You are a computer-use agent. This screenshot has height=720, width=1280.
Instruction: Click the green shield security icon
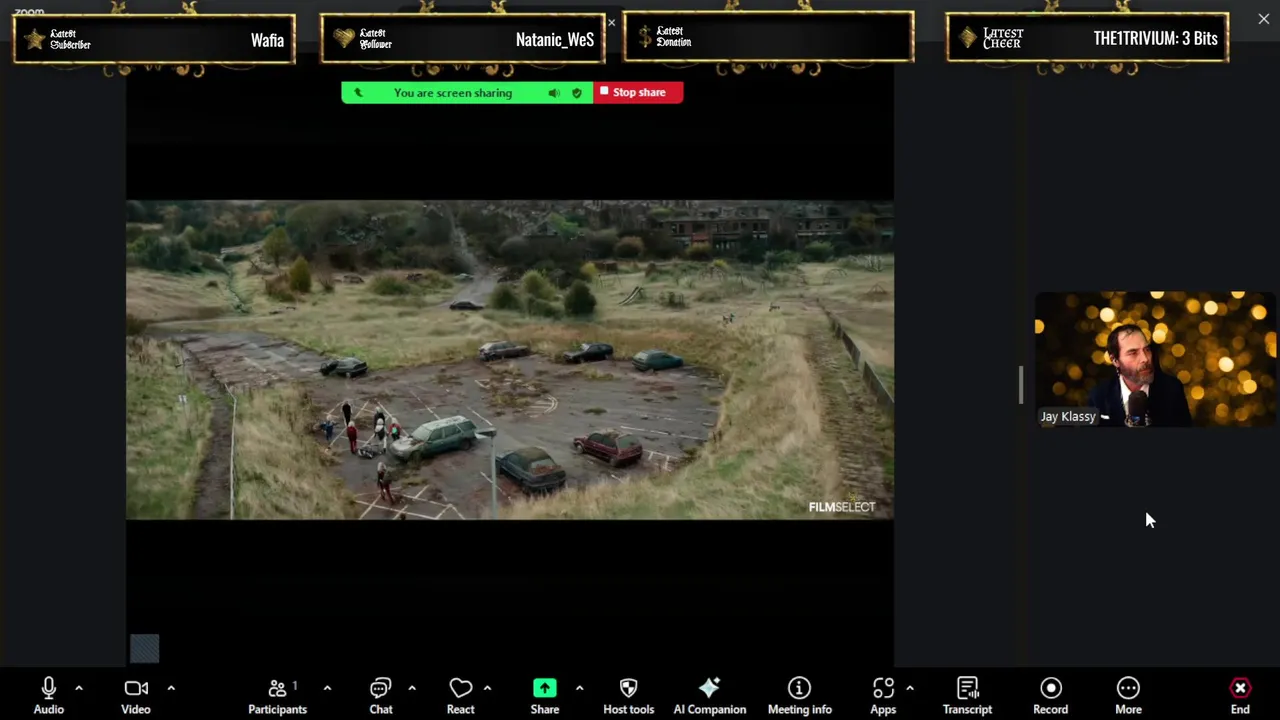577,93
